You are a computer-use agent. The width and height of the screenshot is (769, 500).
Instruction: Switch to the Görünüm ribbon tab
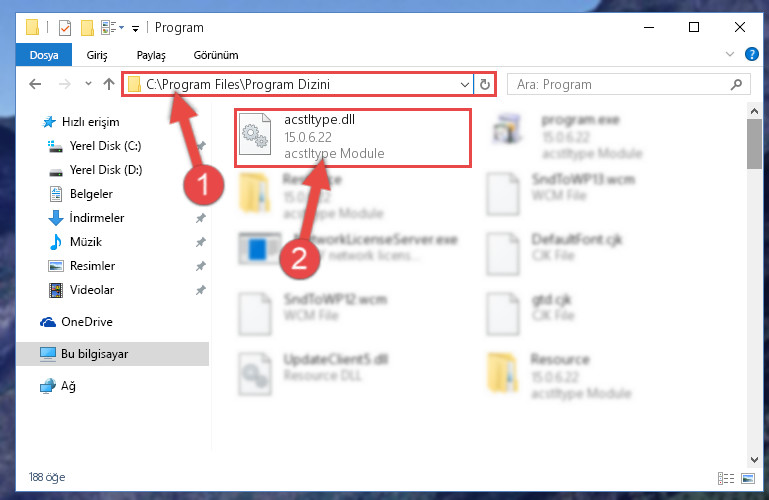tap(216, 55)
